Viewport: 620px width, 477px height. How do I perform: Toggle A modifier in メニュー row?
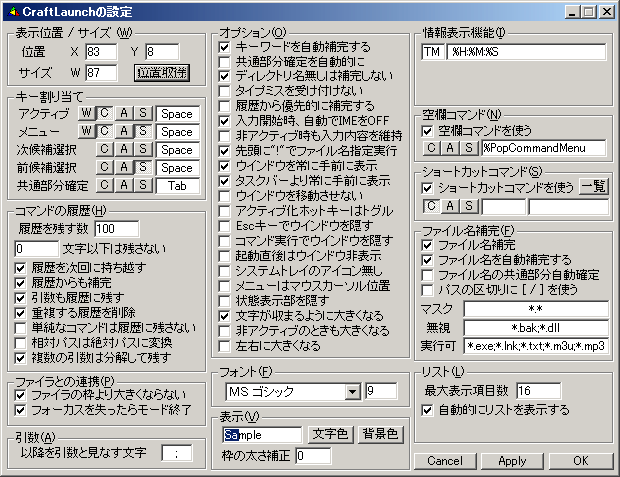[124, 131]
